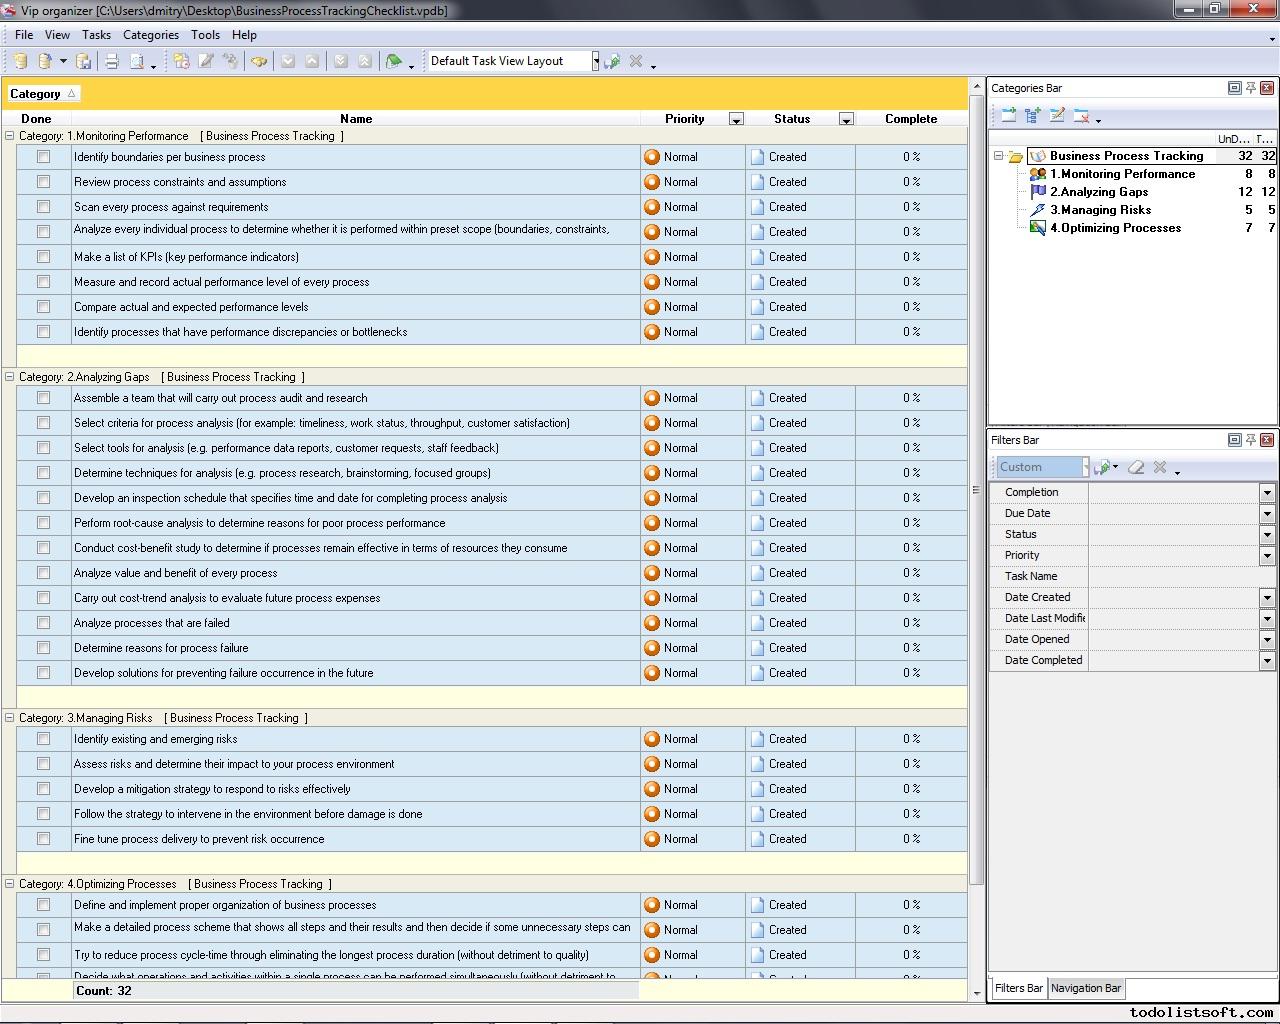Click the Add subcategory tree icon in Categories Bar
This screenshot has height=1024, width=1280.
click(1033, 116)
